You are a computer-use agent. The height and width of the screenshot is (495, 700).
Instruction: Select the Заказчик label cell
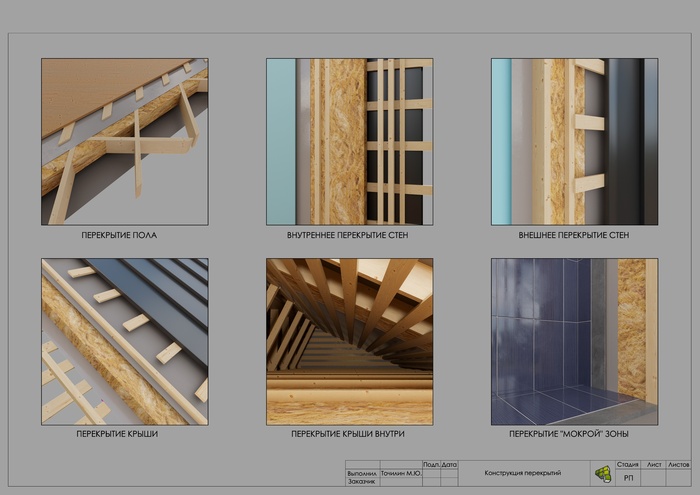(x=360, y=482)
